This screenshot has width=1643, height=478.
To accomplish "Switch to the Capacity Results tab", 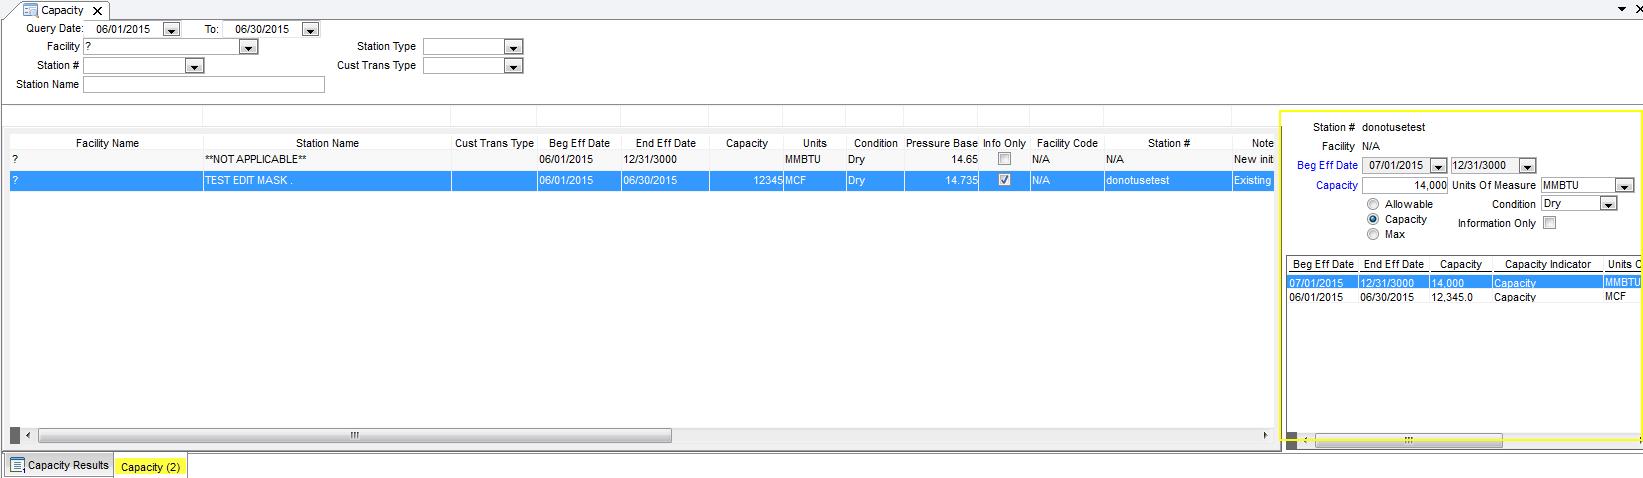I will point(59,465).
